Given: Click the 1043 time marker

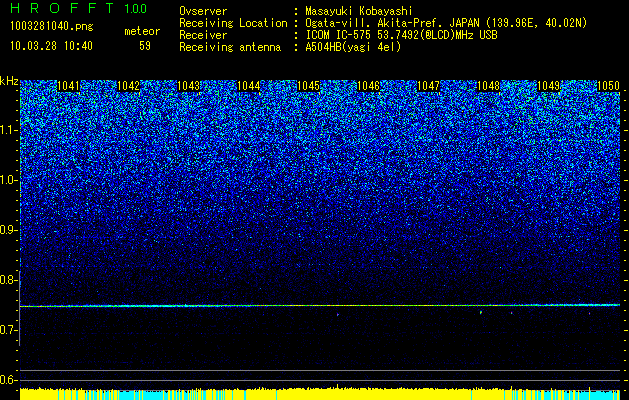Looking at the screenshot, I should 189,86.
